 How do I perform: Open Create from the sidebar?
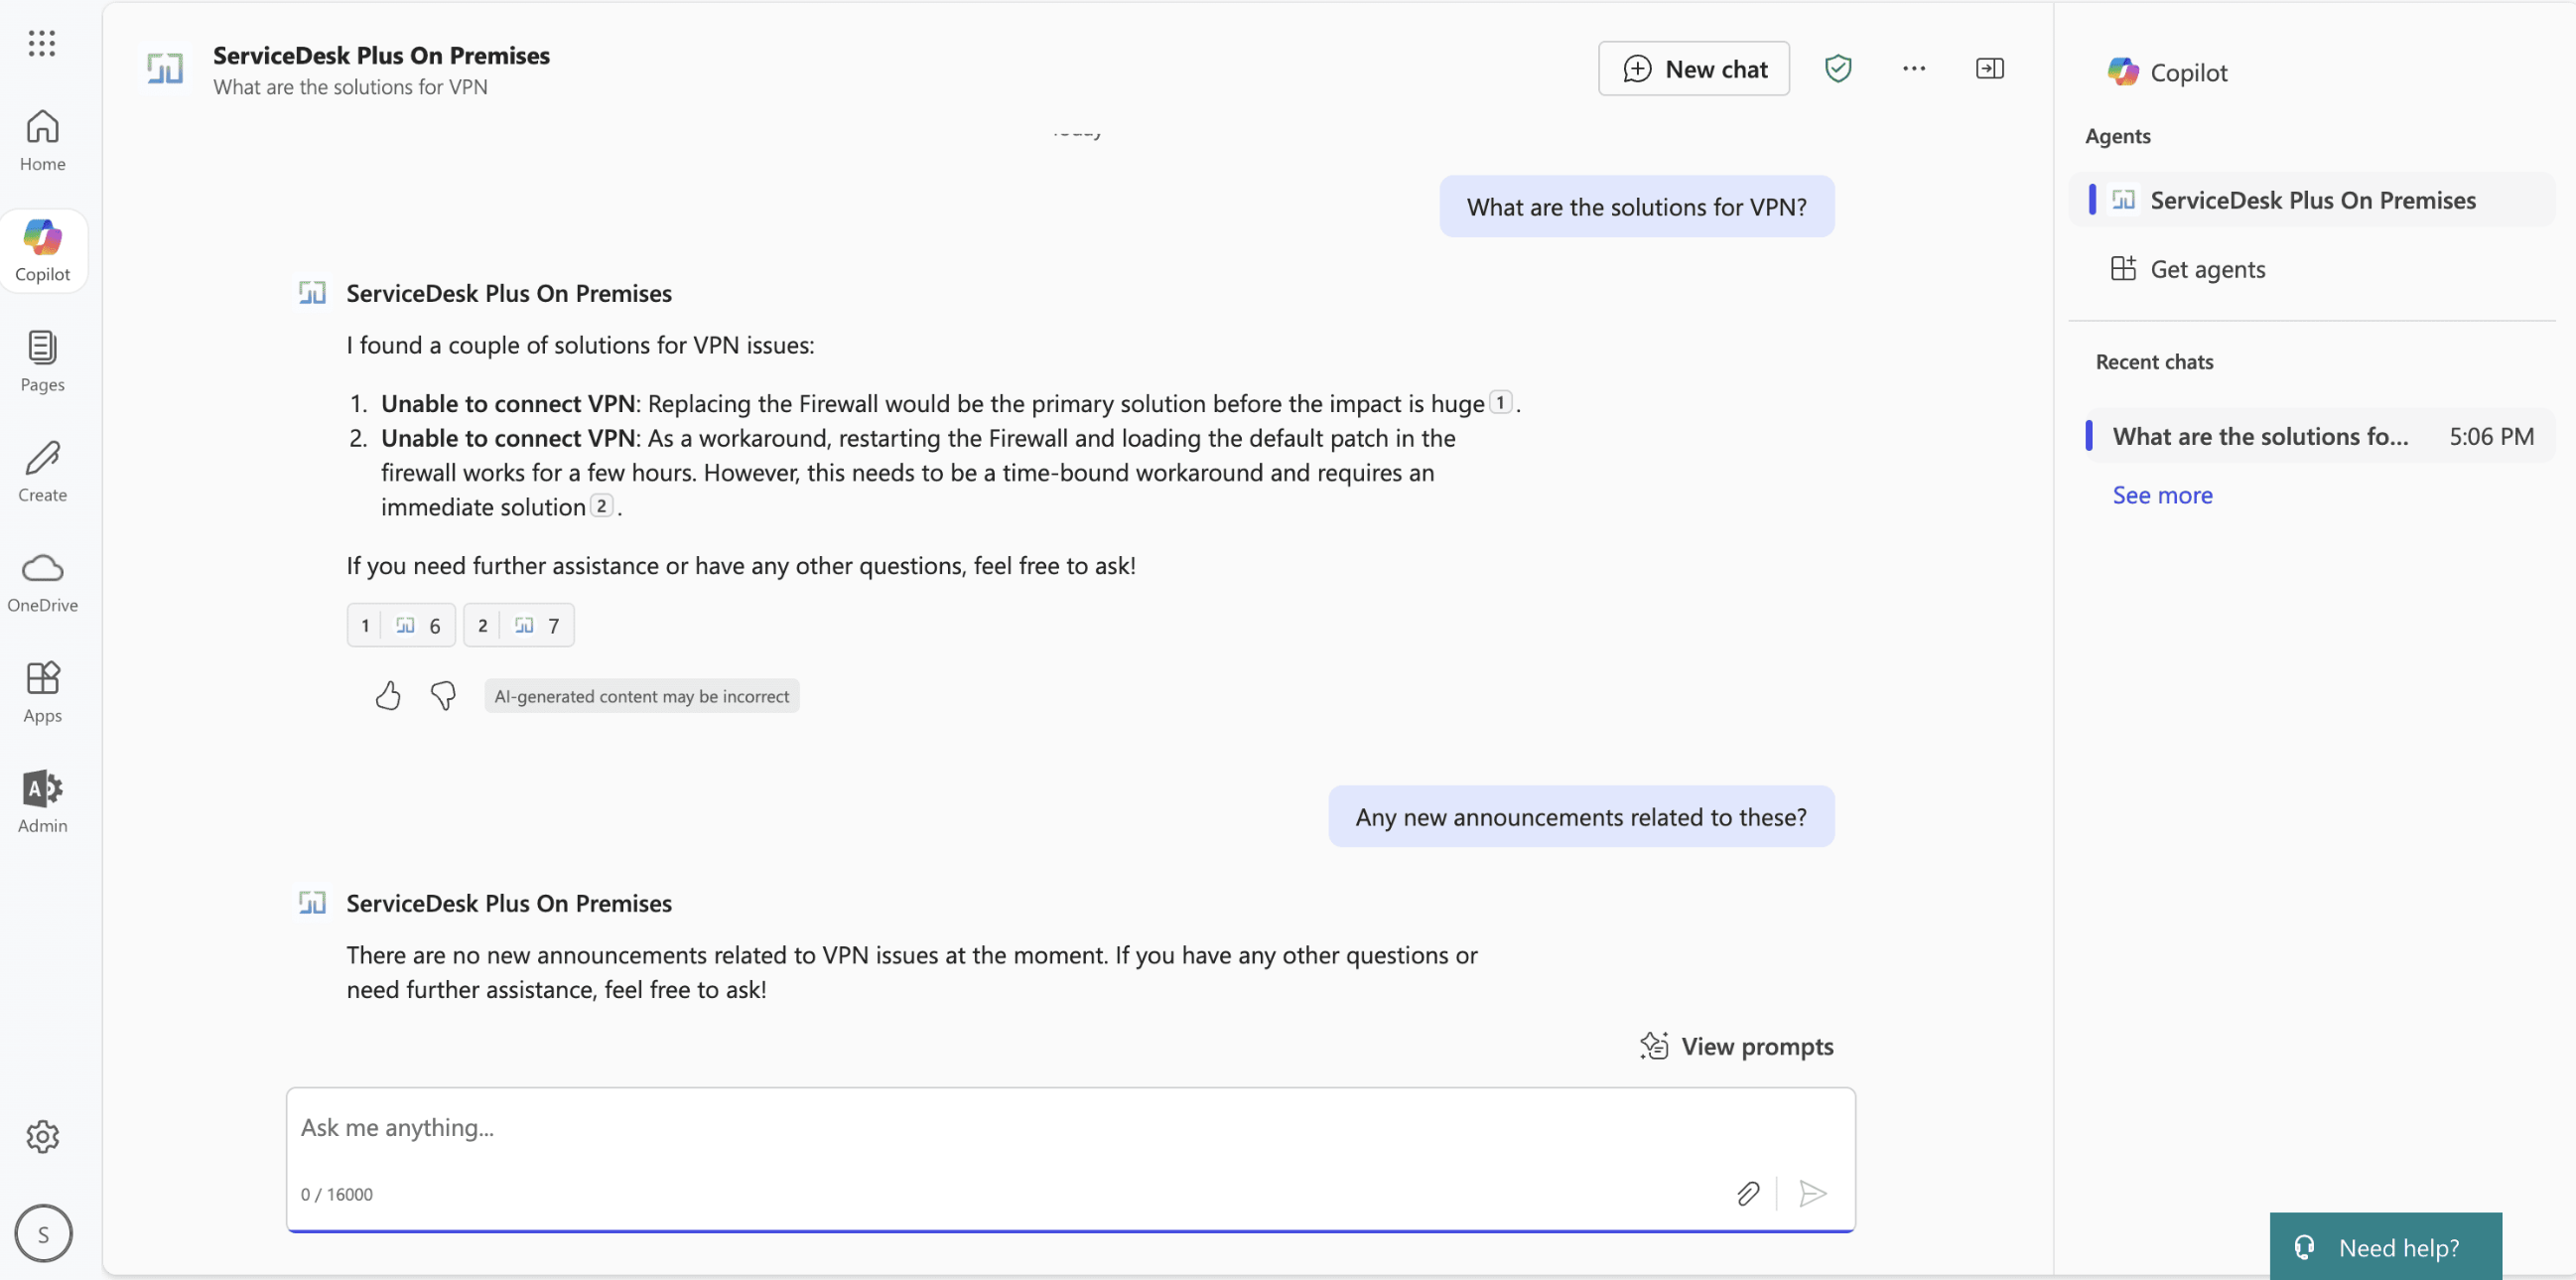click(42, 471)
